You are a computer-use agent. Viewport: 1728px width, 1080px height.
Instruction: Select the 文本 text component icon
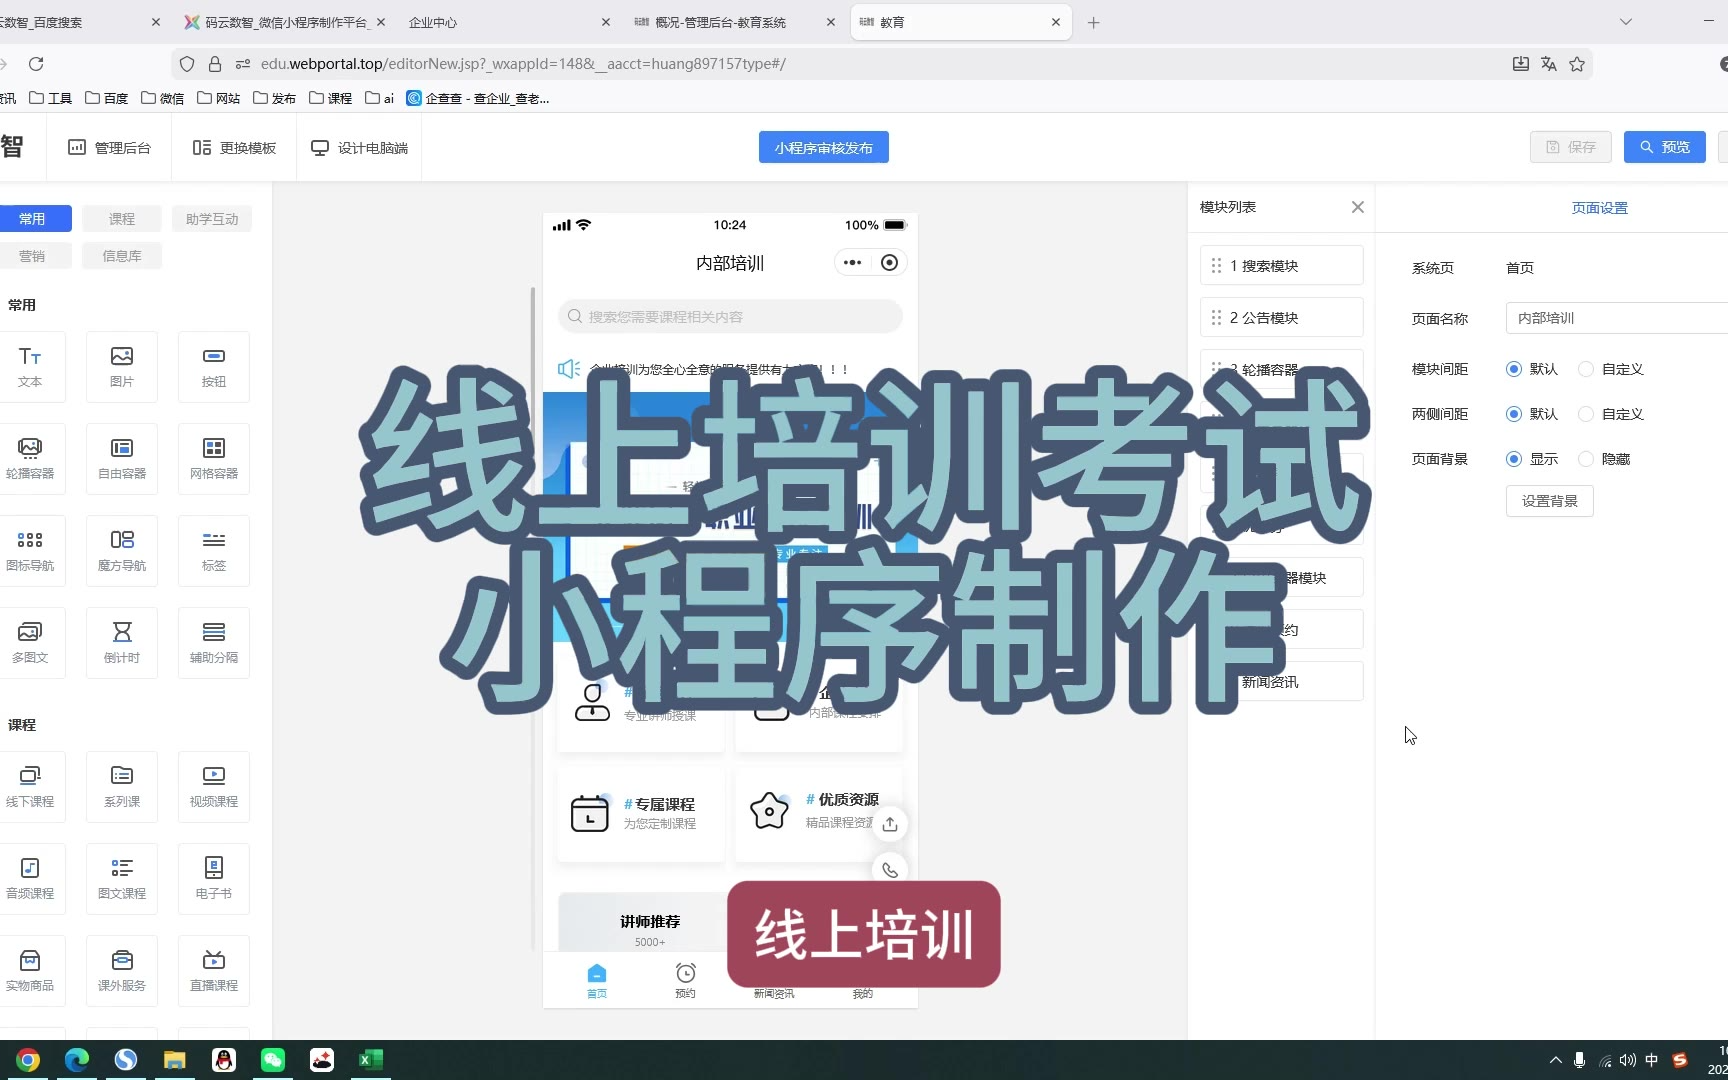tap(30, 366)
